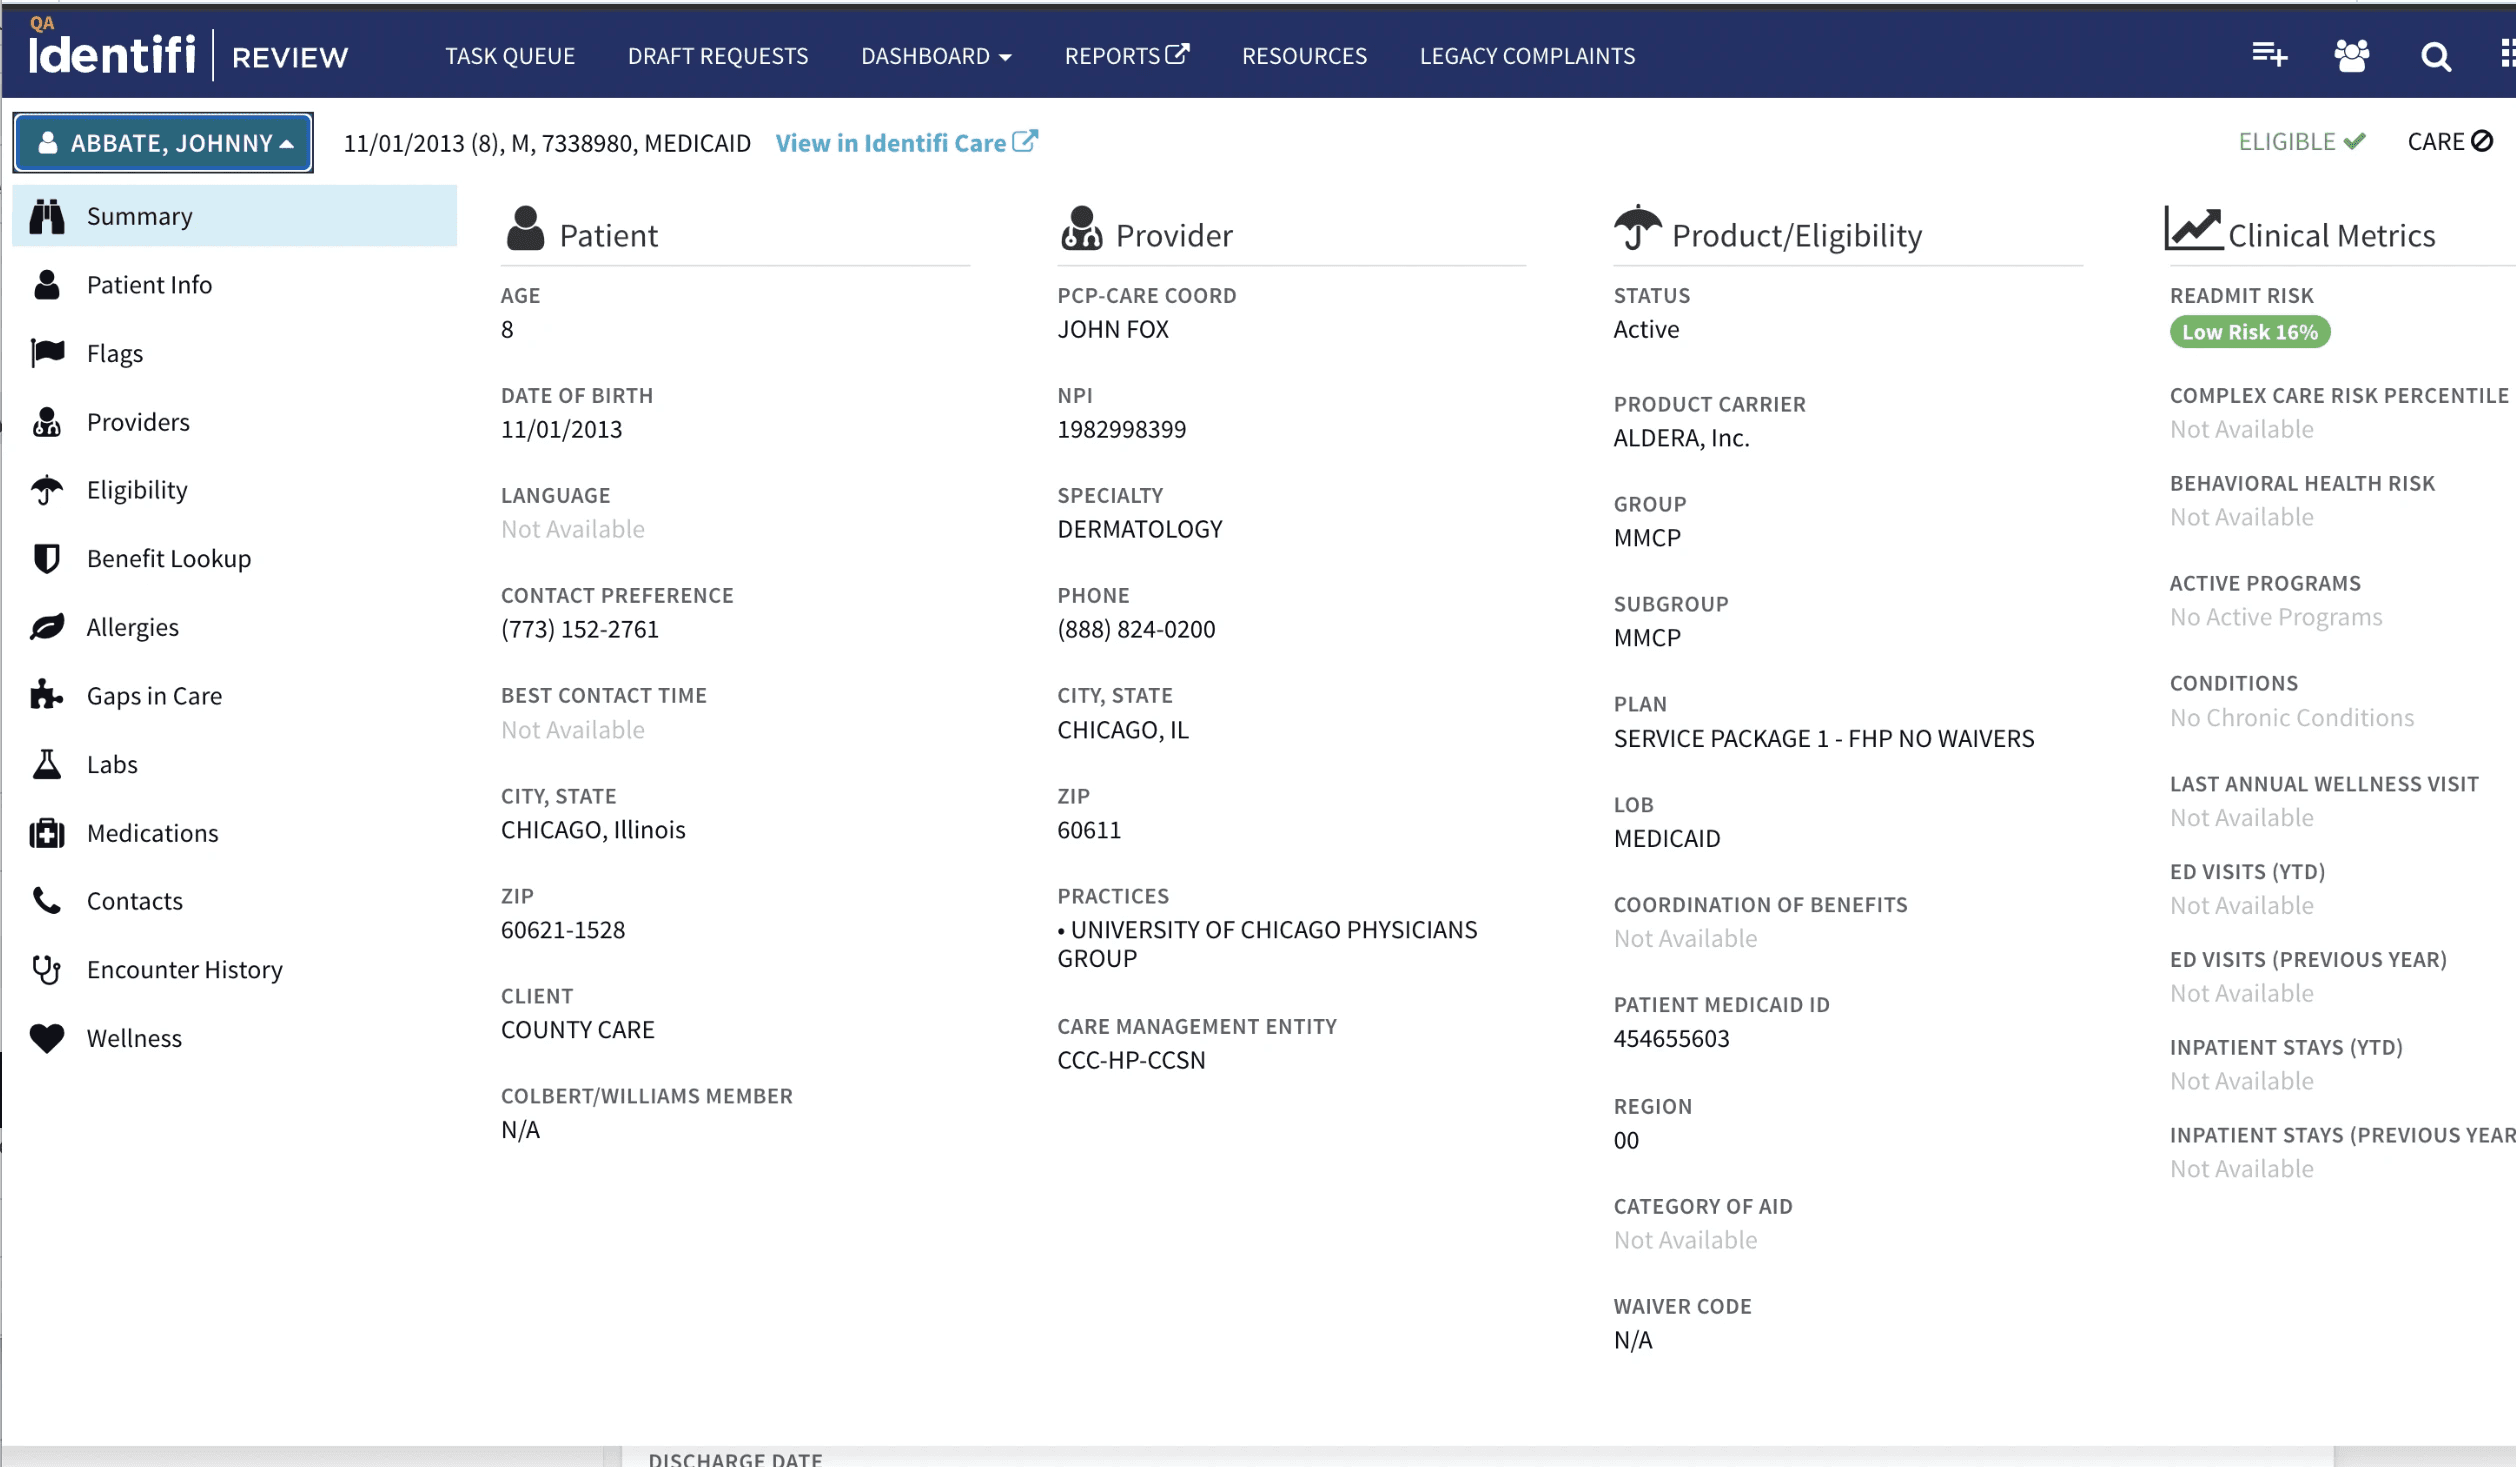Open Gaps in Care section
The width and height of the screenshot is (2516, 1467).
[x=154, y=695]
